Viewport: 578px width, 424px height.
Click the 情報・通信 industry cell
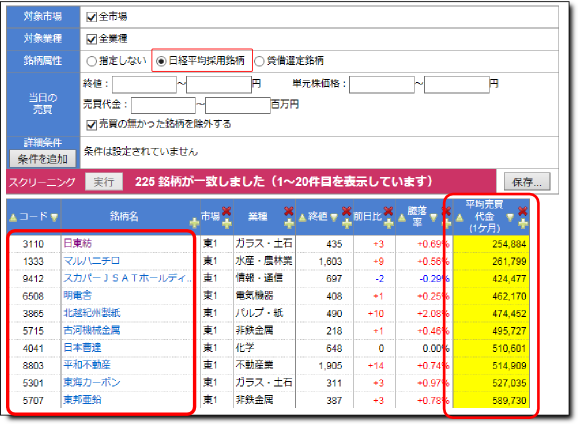point(259,278)
